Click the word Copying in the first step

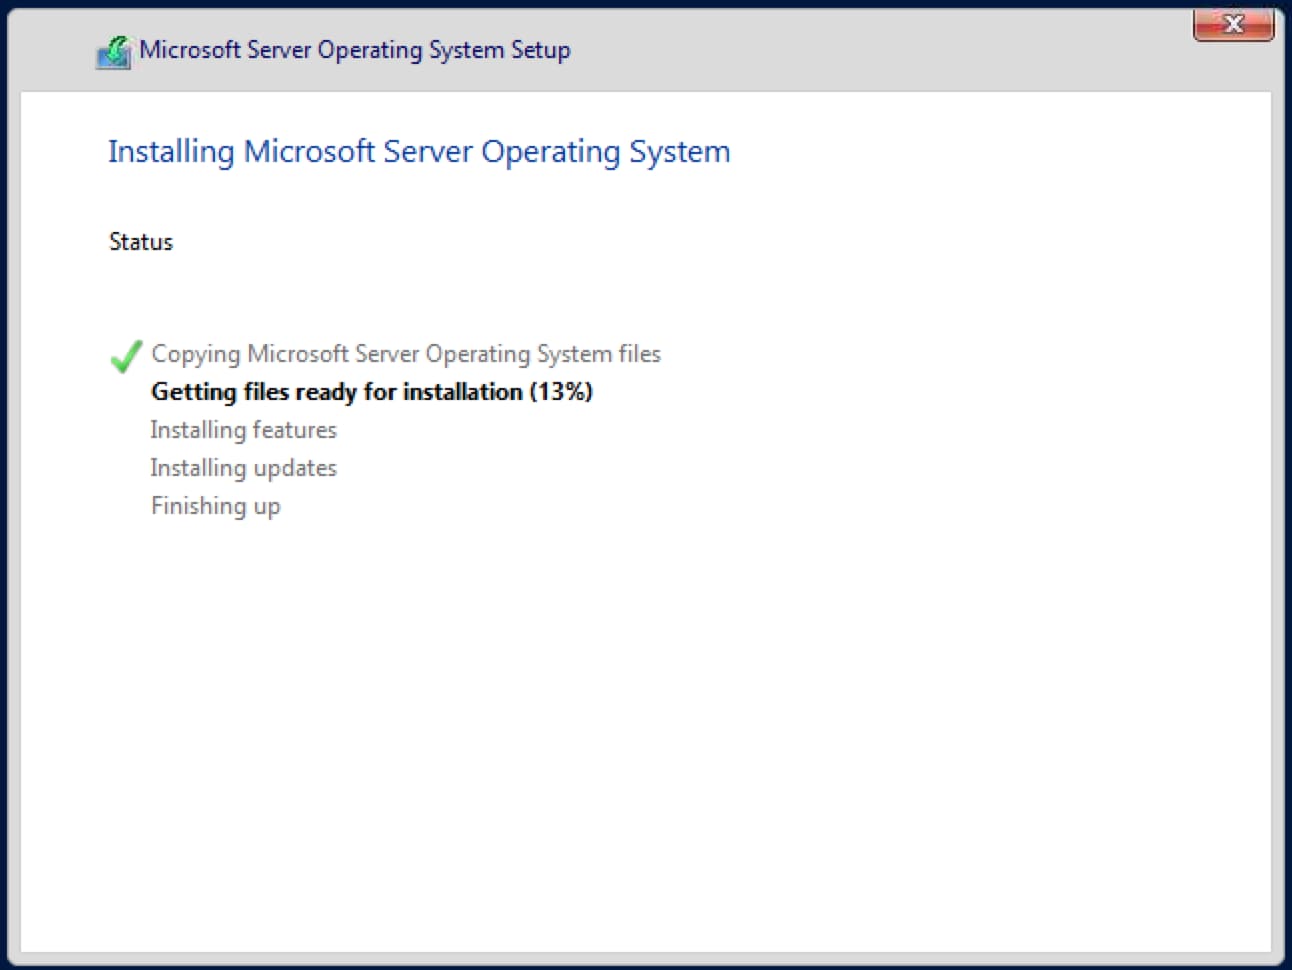pyautogui.click(x=195, y=354)
